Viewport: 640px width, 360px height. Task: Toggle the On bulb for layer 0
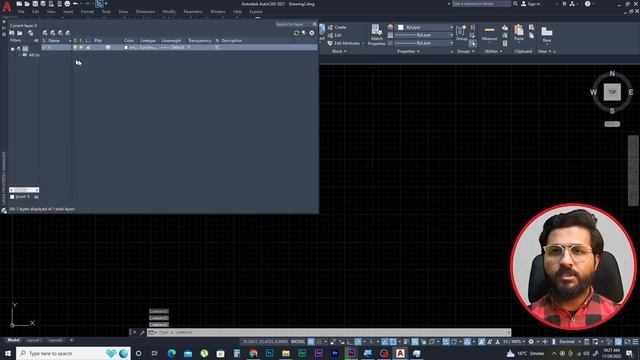(x=75, y=47)
